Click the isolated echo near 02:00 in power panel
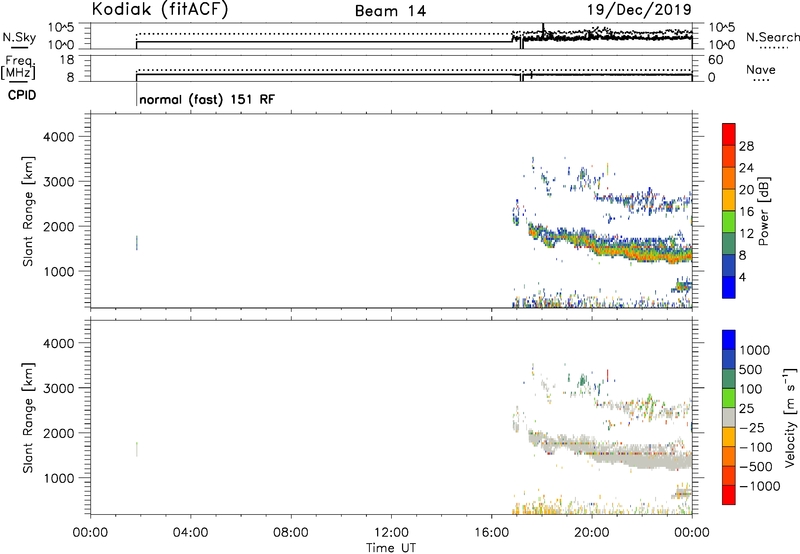 [137, 243]
